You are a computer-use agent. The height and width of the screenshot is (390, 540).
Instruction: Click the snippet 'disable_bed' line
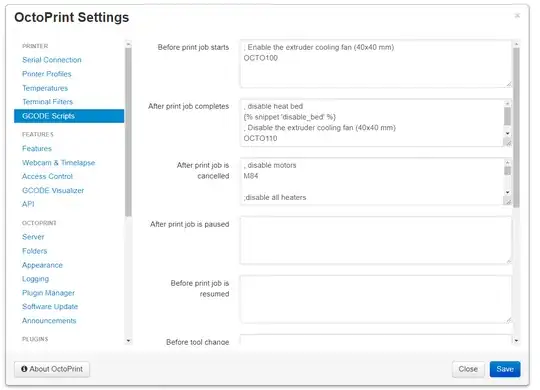tap(290, 117)
